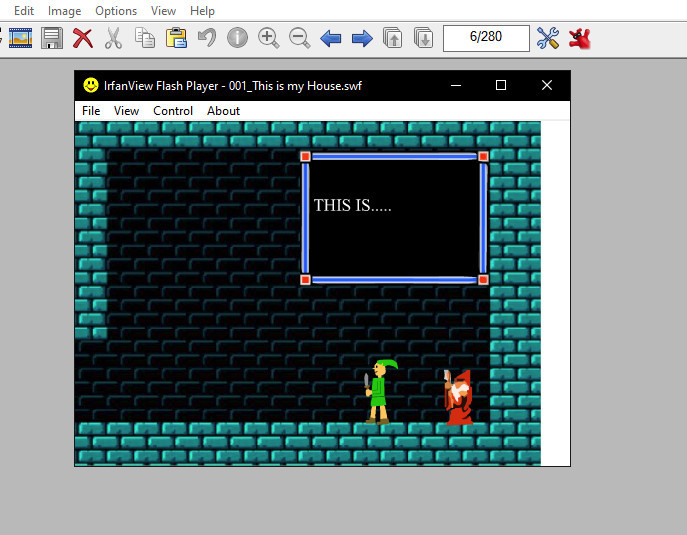Minimize the Flash Player window
Viewport: 687px width, 535px height.
[456, 85]
